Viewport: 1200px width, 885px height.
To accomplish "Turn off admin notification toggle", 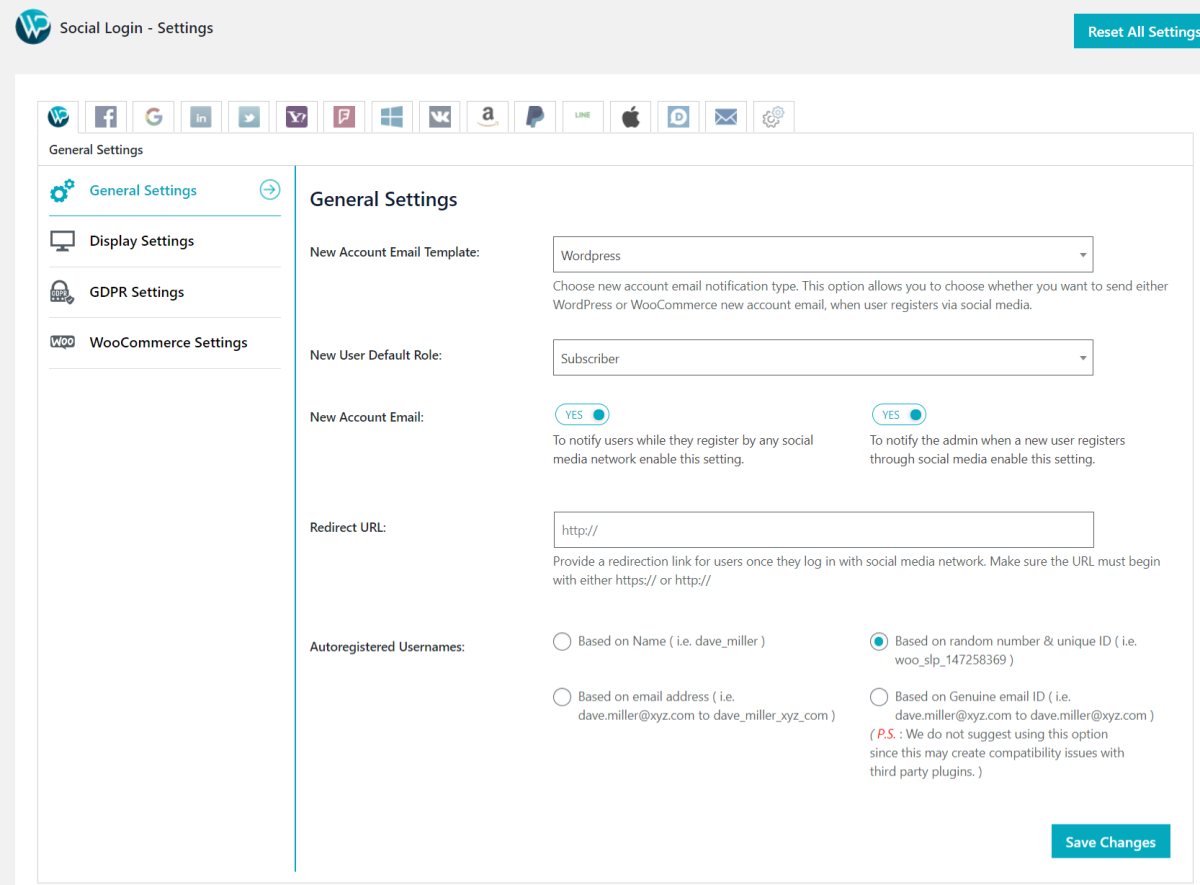I will click(898, 415).
